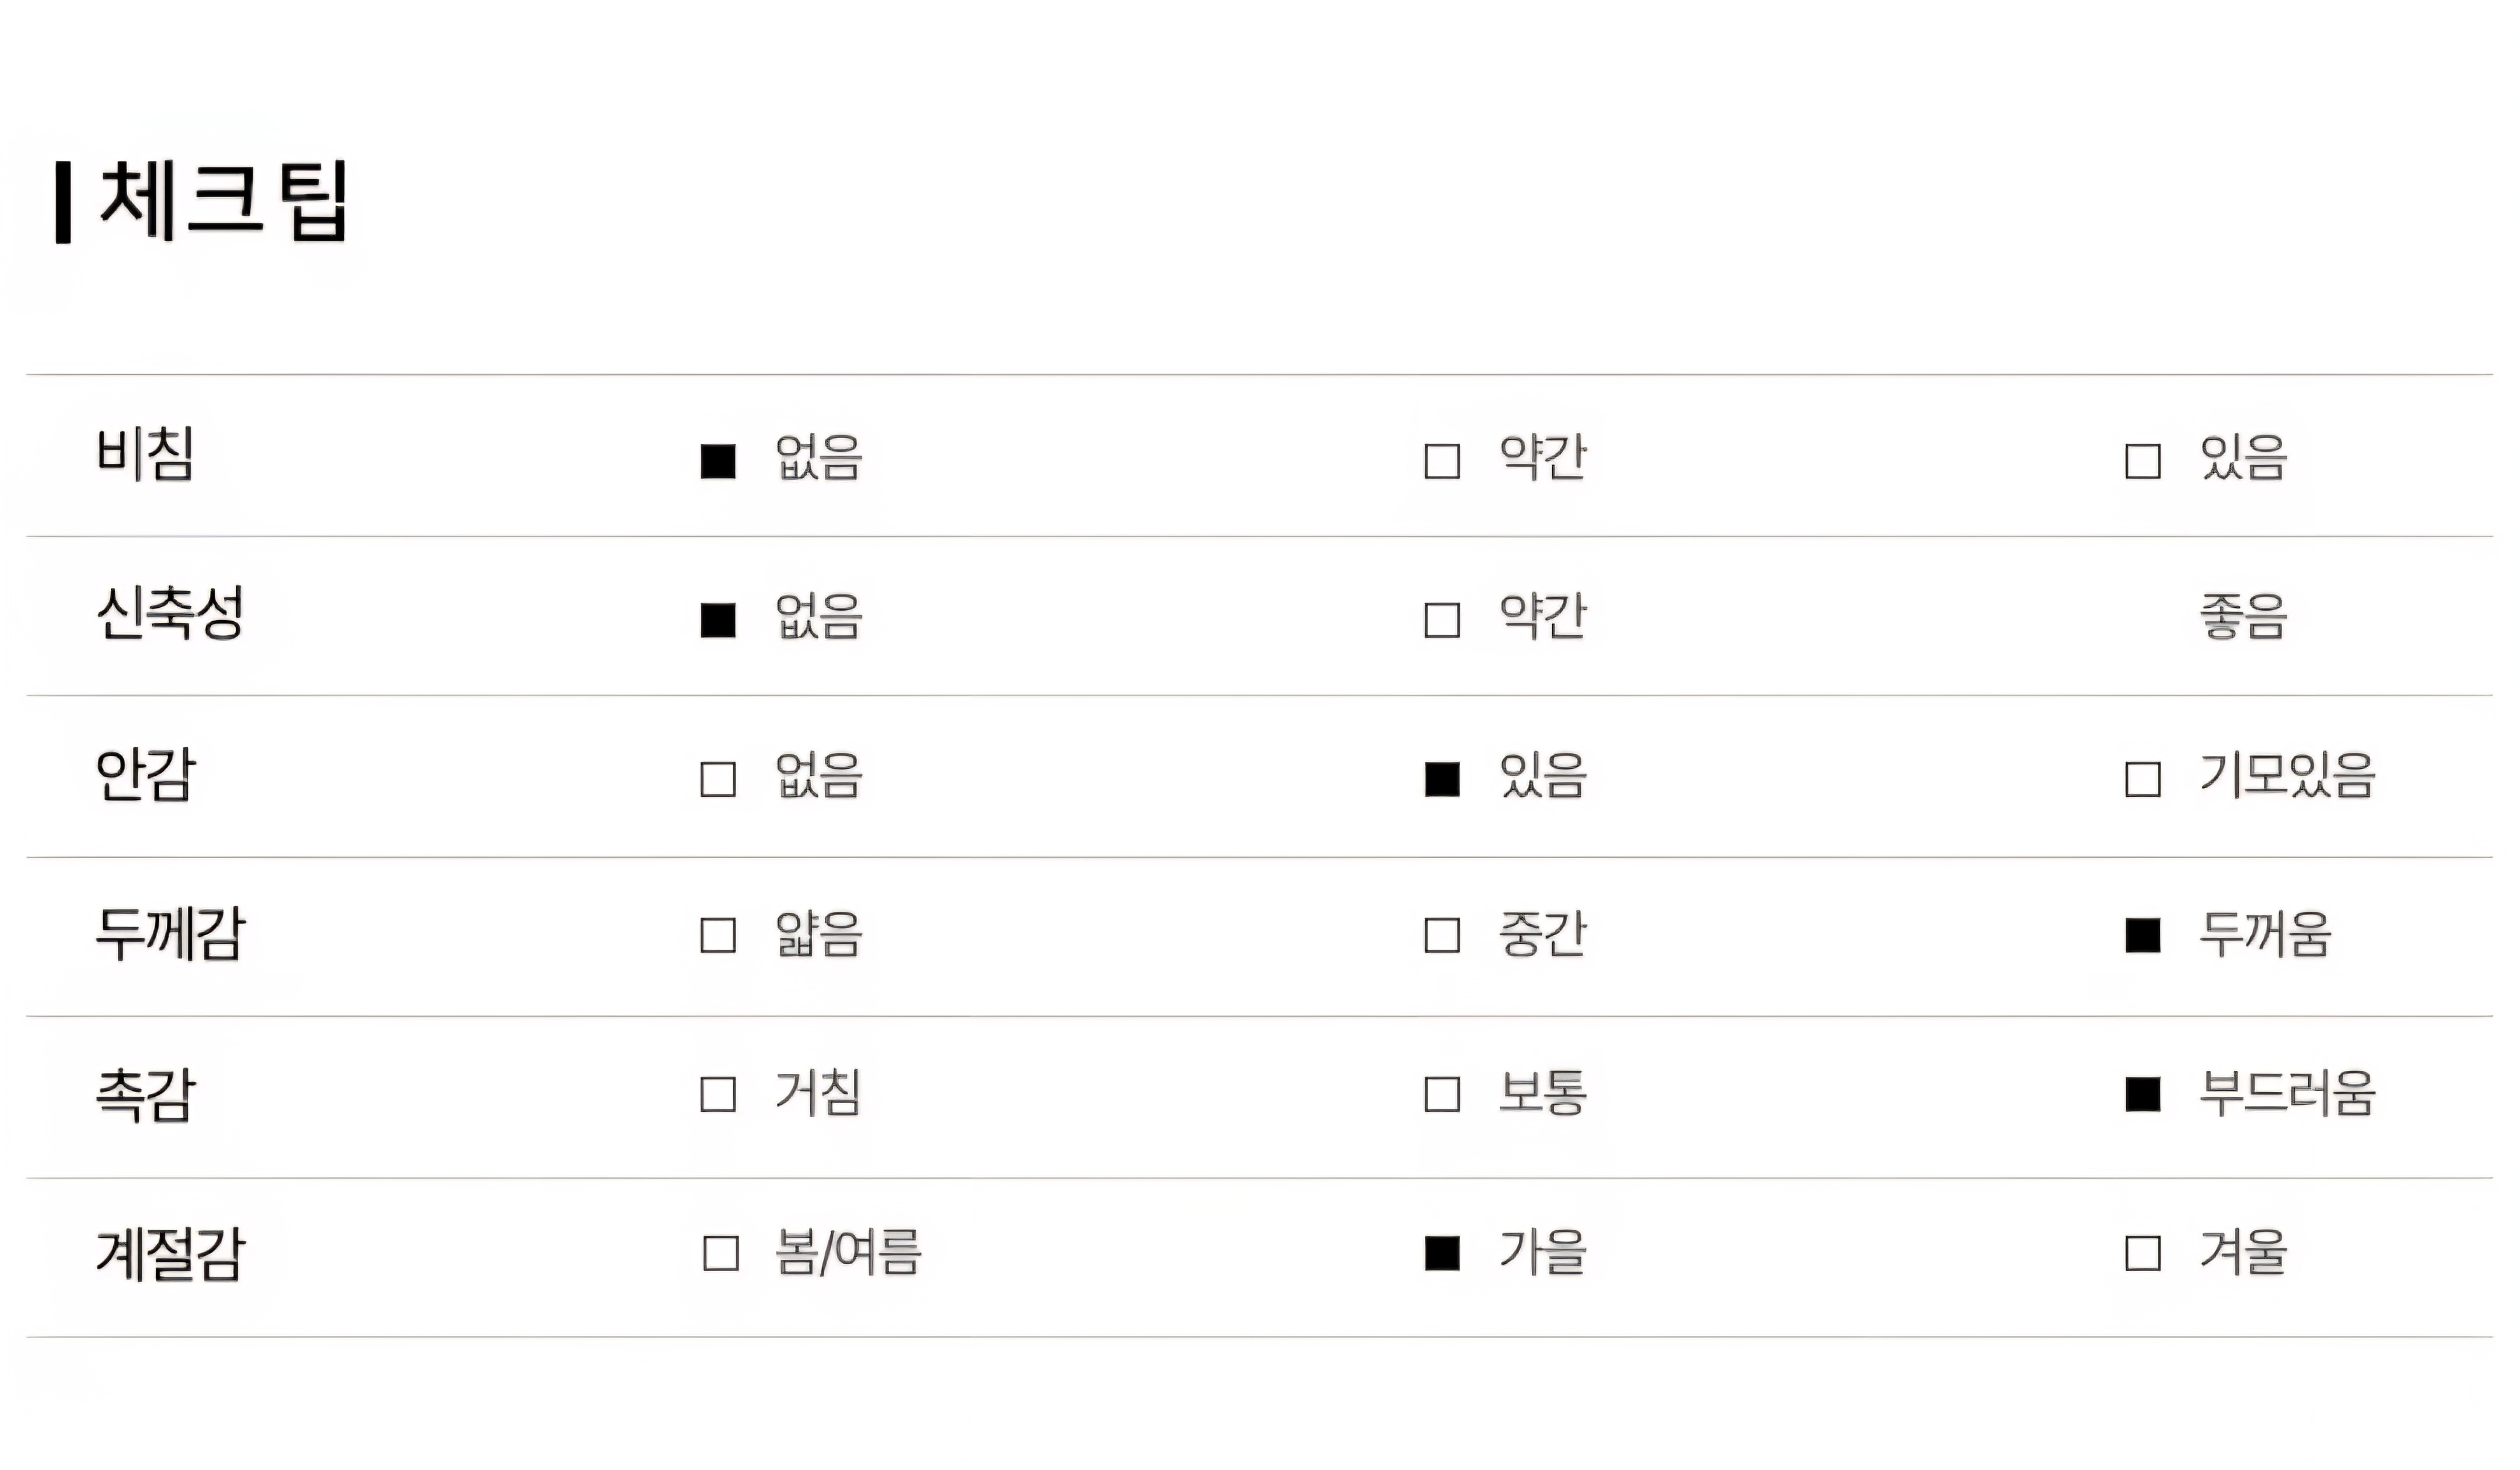The width and height of the screenshot is (2520, 1470).
Task: Select the 기모있음 checkbox
Action: tap(2142, 779)
